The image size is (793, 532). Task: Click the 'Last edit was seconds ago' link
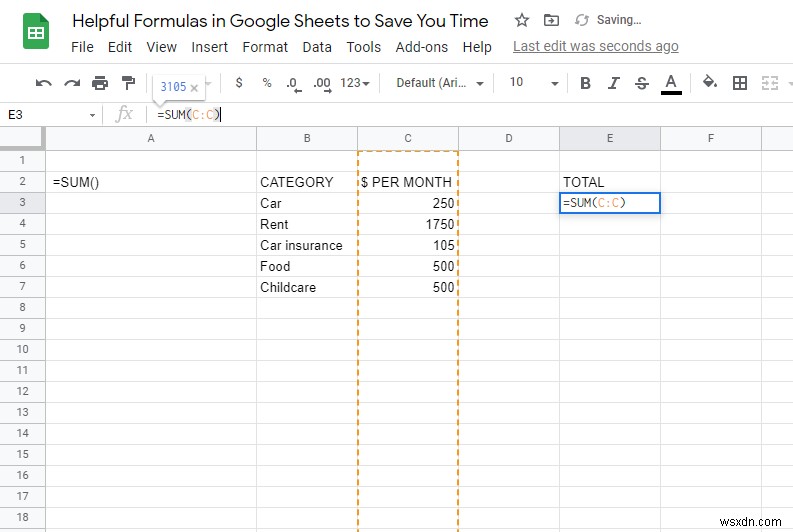[595, 46]
